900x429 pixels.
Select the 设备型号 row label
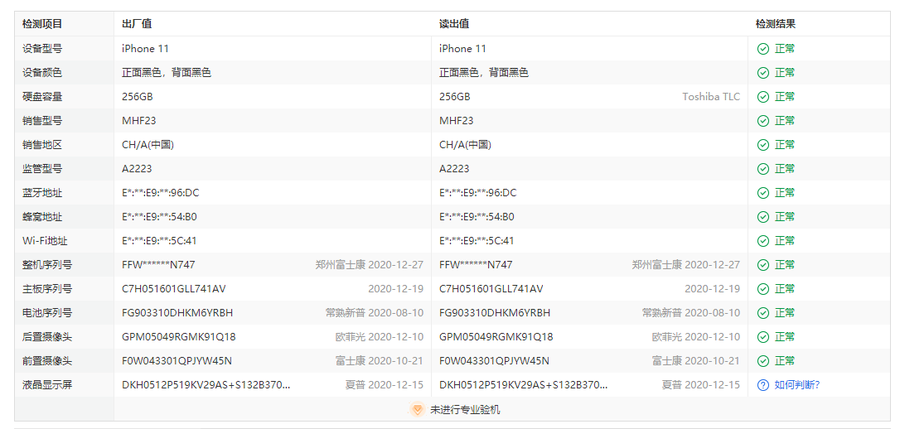[42, 49]
